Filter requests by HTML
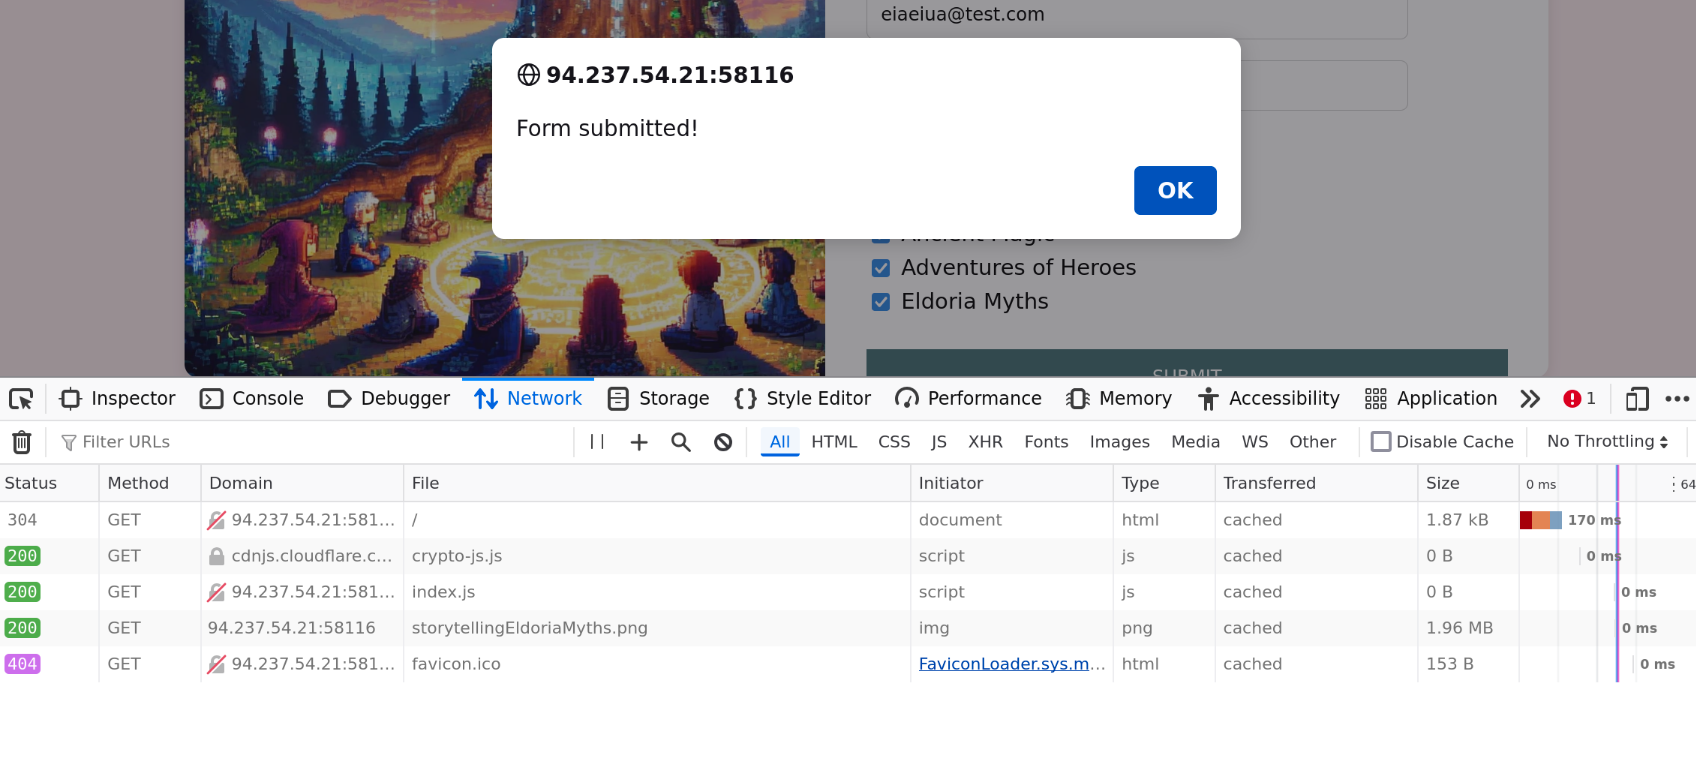Image resolution: width=1696 pixels, height=784 pixels. (x=834, y=442)
